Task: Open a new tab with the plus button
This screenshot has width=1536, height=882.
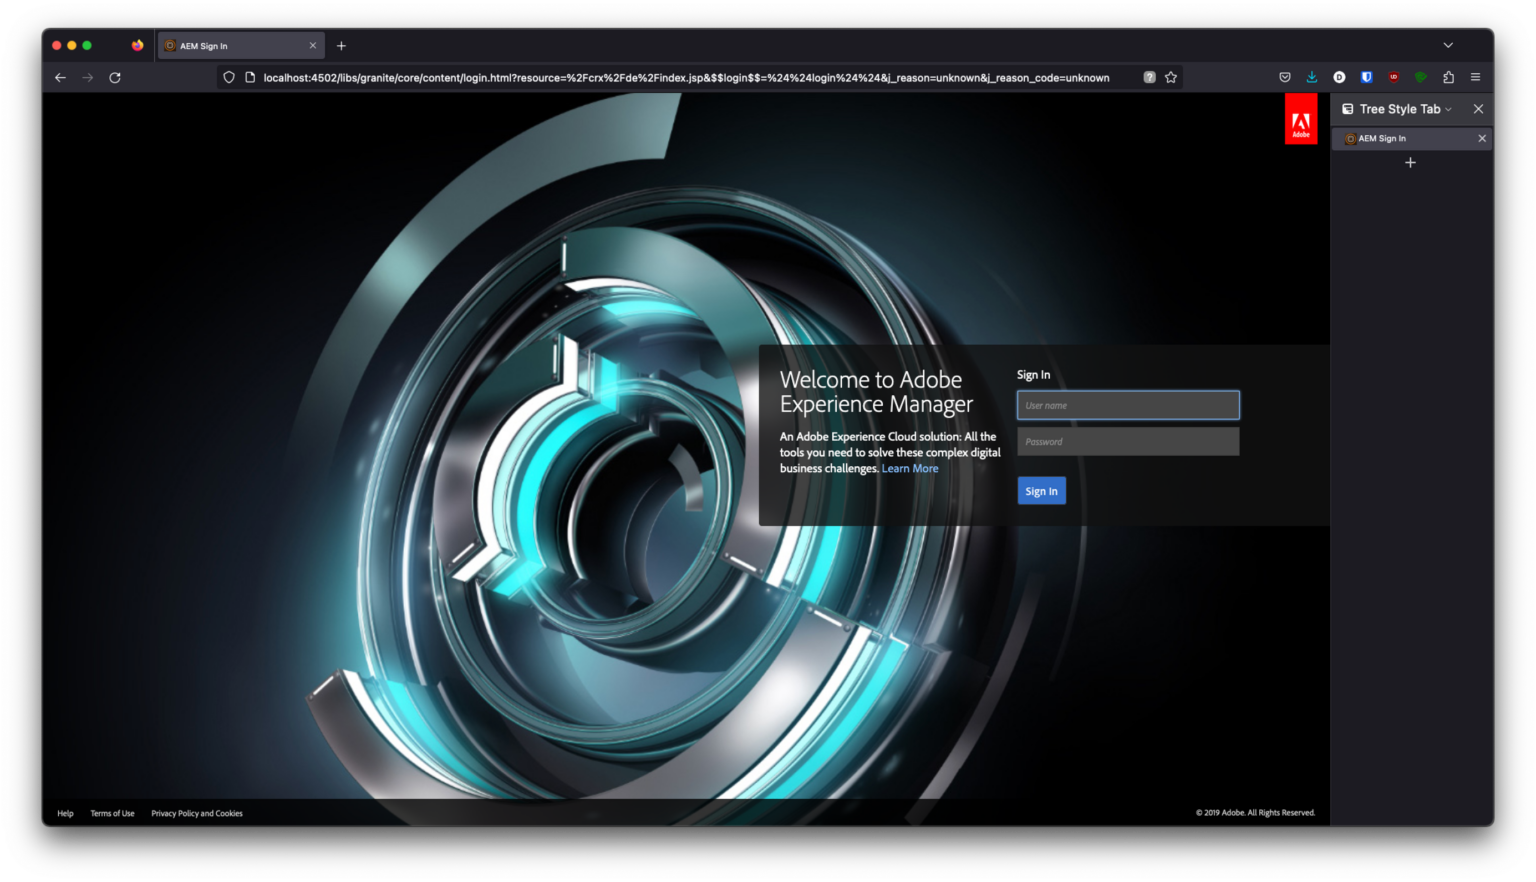Action: tap(342, 45)
